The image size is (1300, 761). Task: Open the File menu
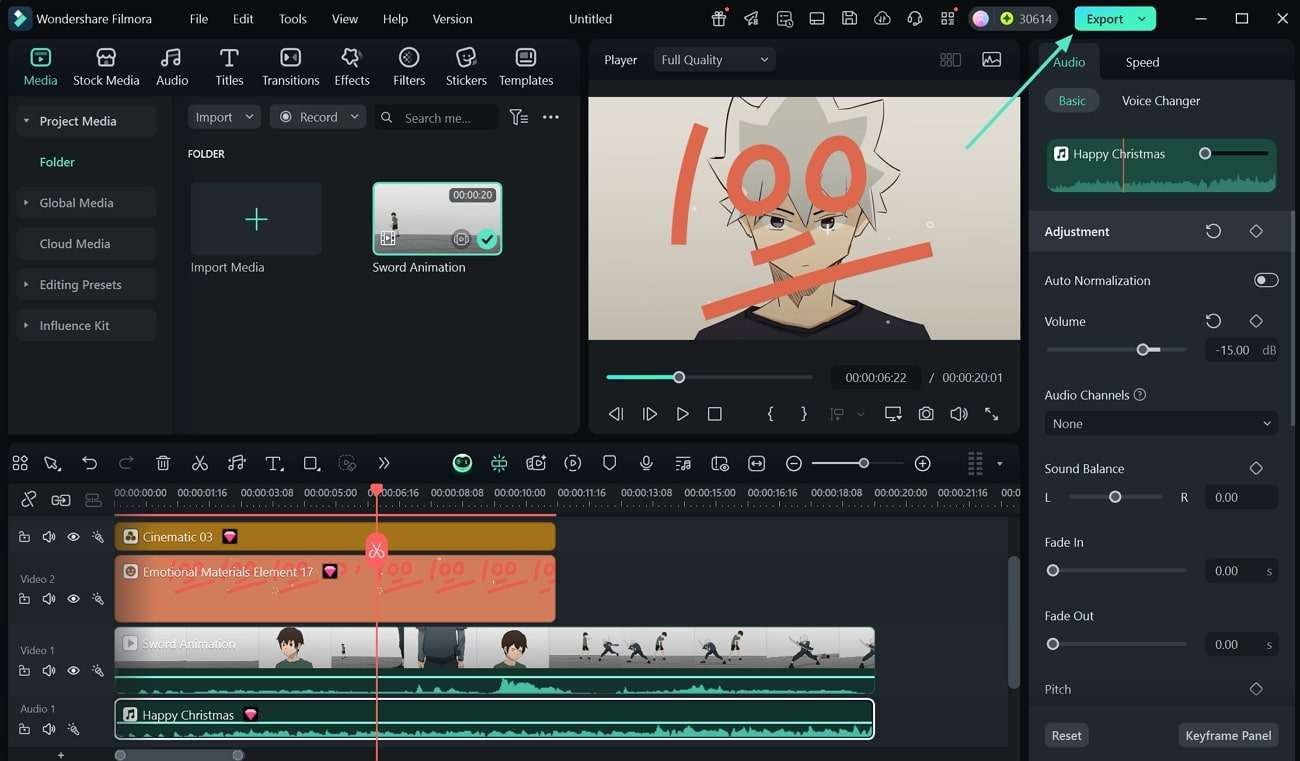point(199,19)
